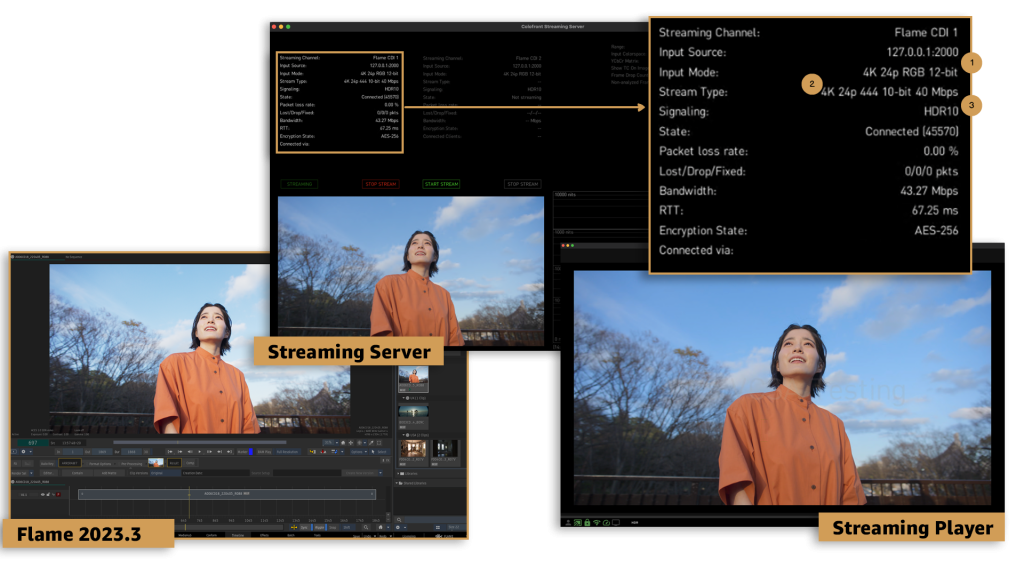Click the home icon next to the timeline zoom control
Viewport: 1024px width, 576px height.
pyautogui.click(x=382, y=526)
